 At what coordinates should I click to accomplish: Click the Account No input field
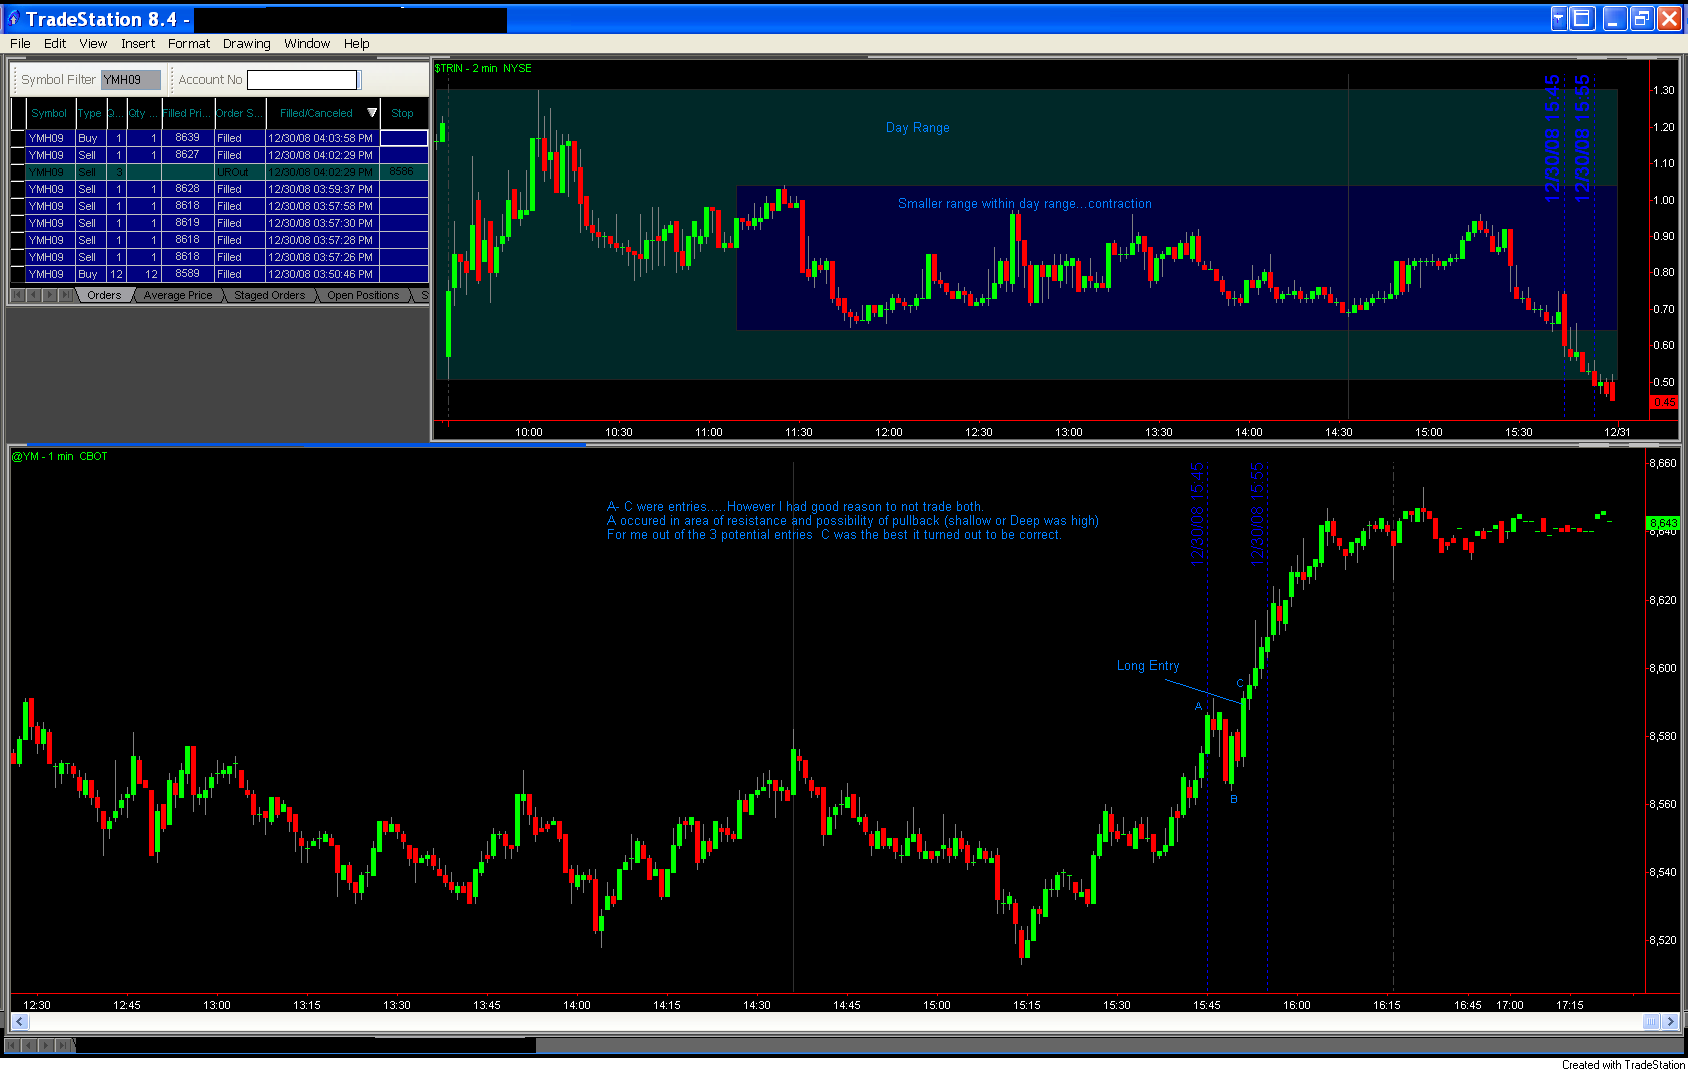pos(302,80)
